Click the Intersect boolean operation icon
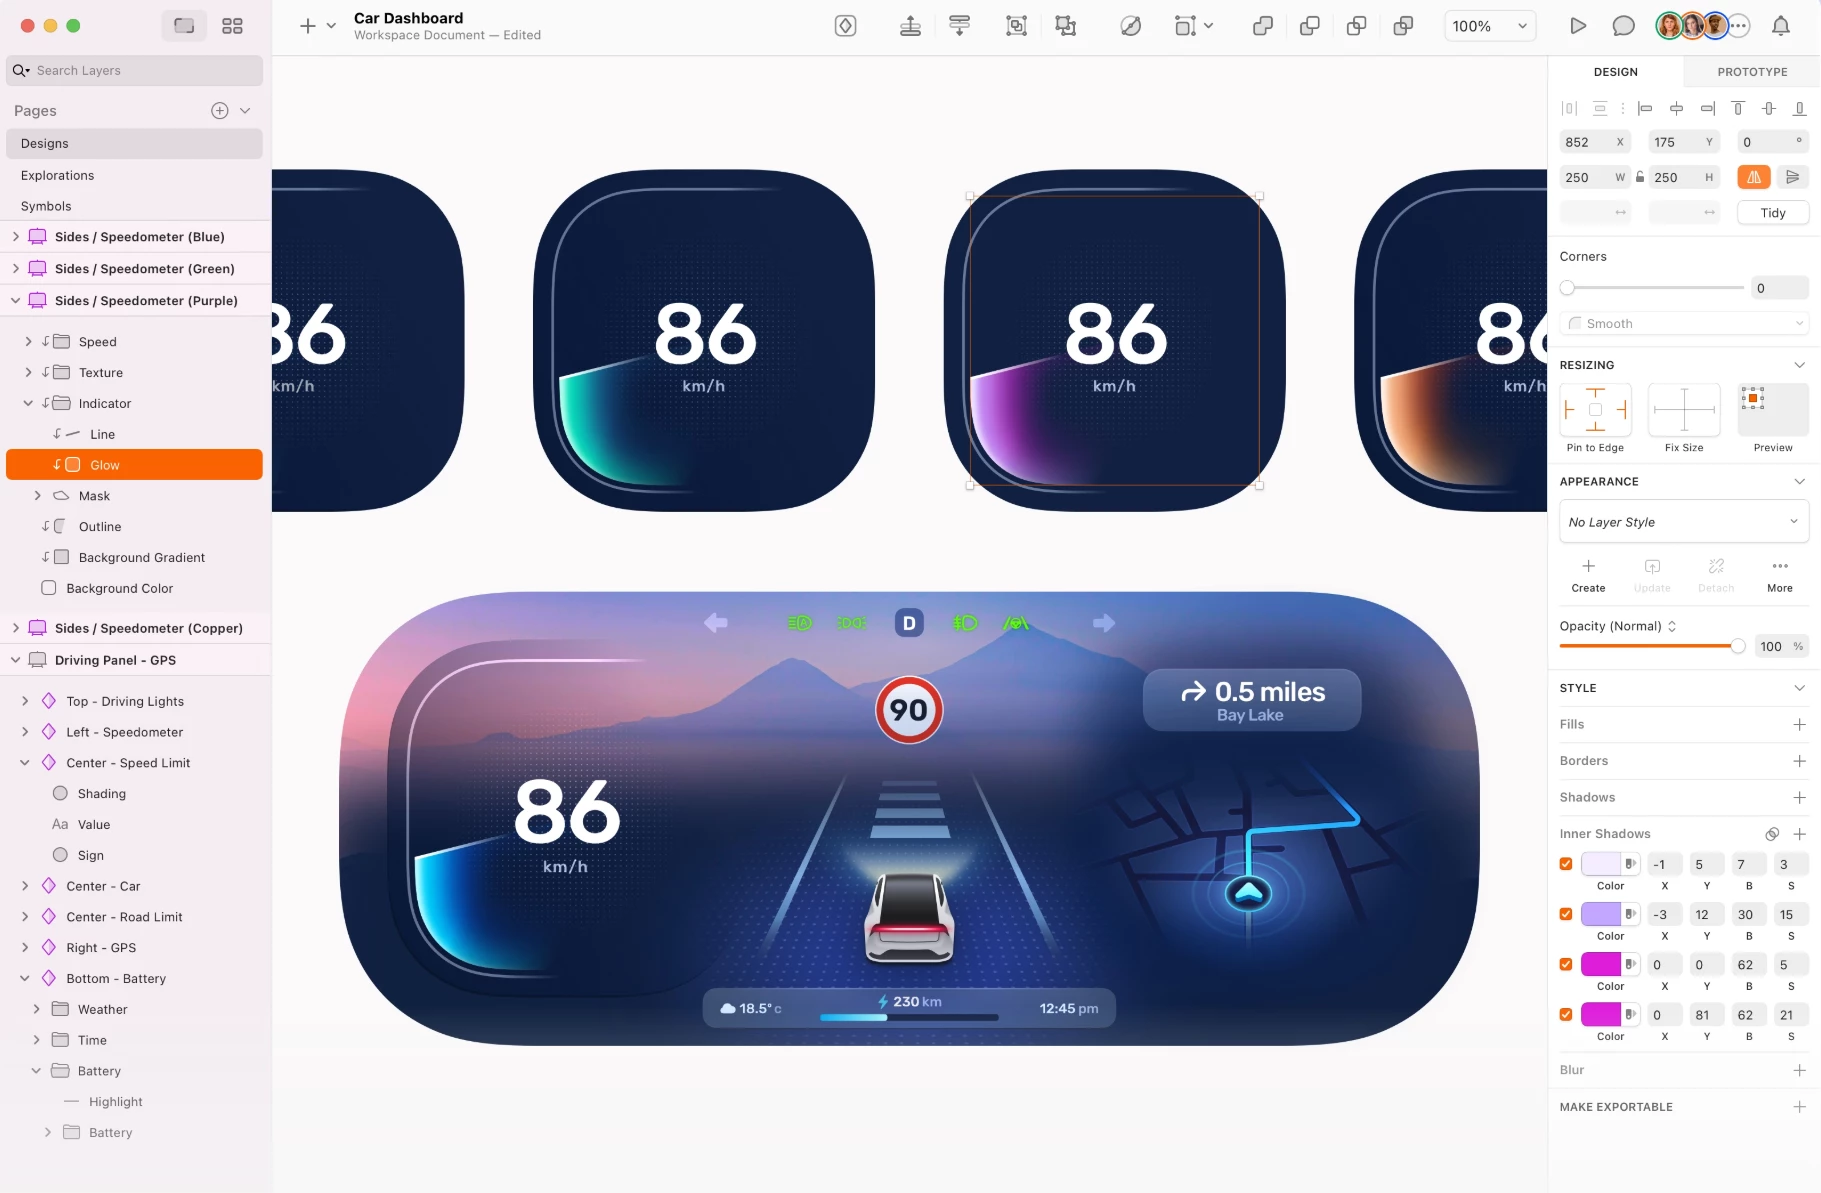 point(1357,26)
